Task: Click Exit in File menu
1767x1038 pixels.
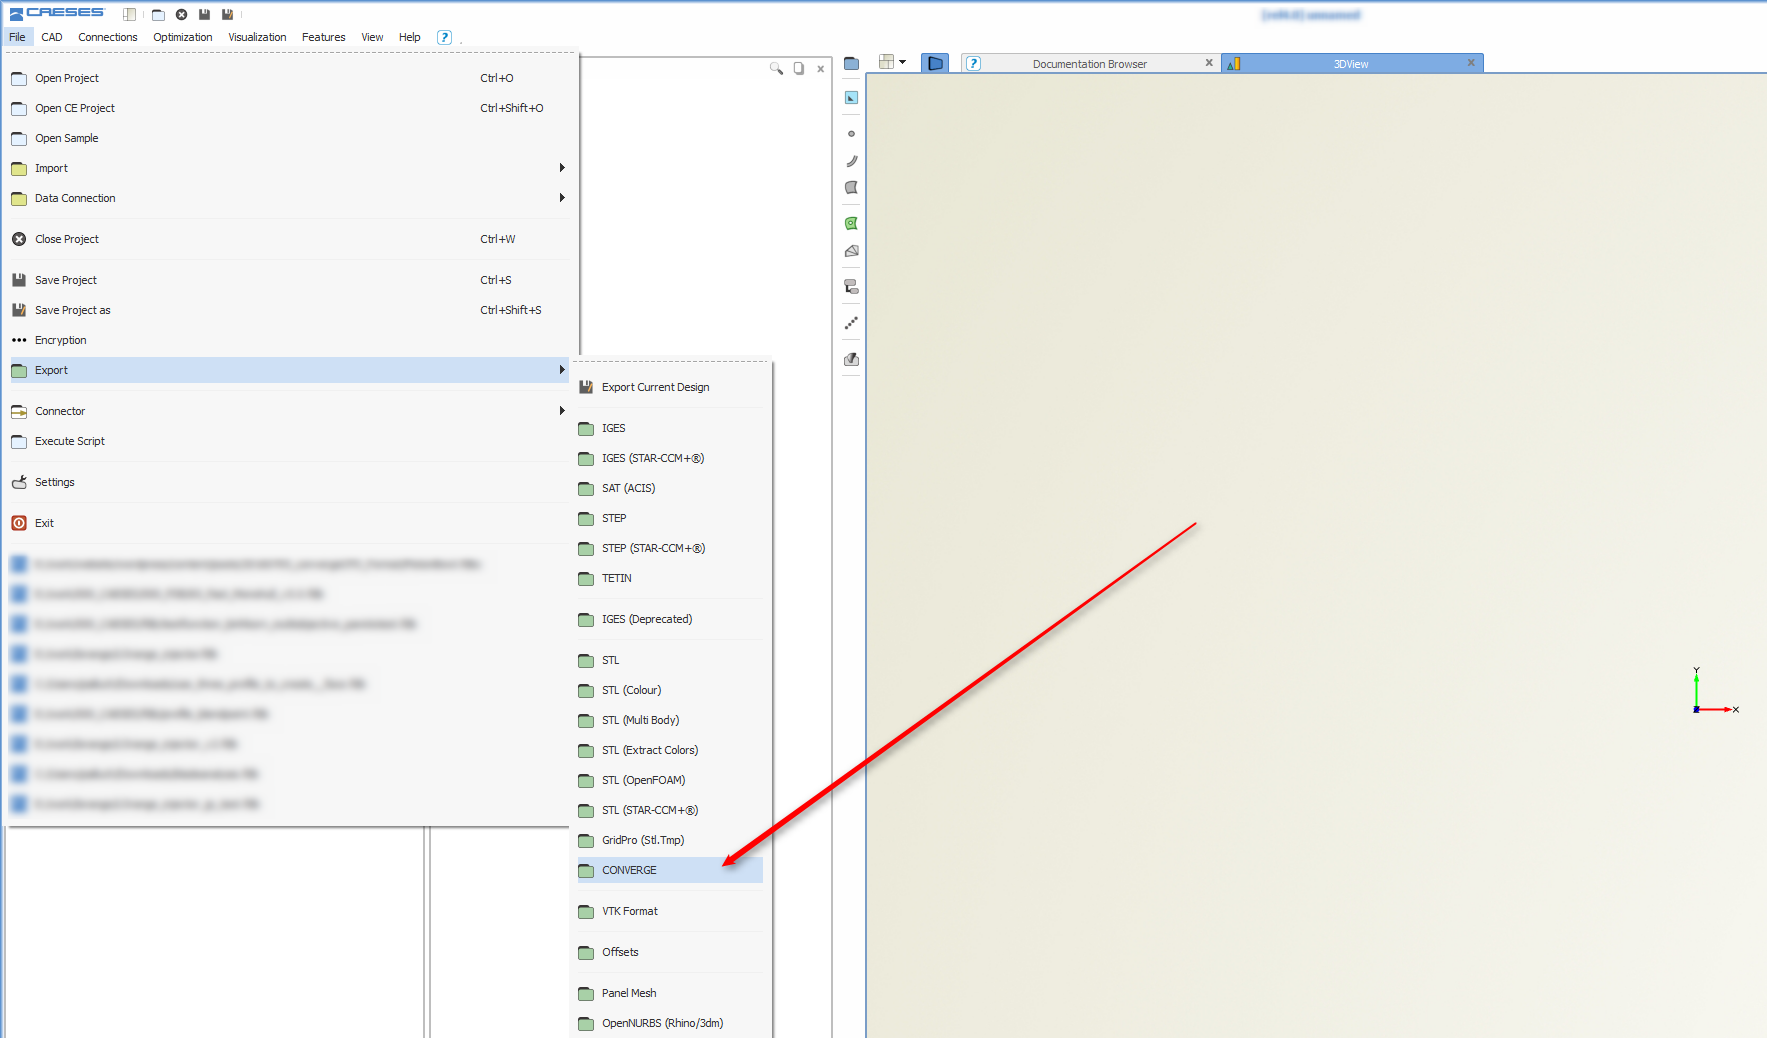Action: point(289,523)
